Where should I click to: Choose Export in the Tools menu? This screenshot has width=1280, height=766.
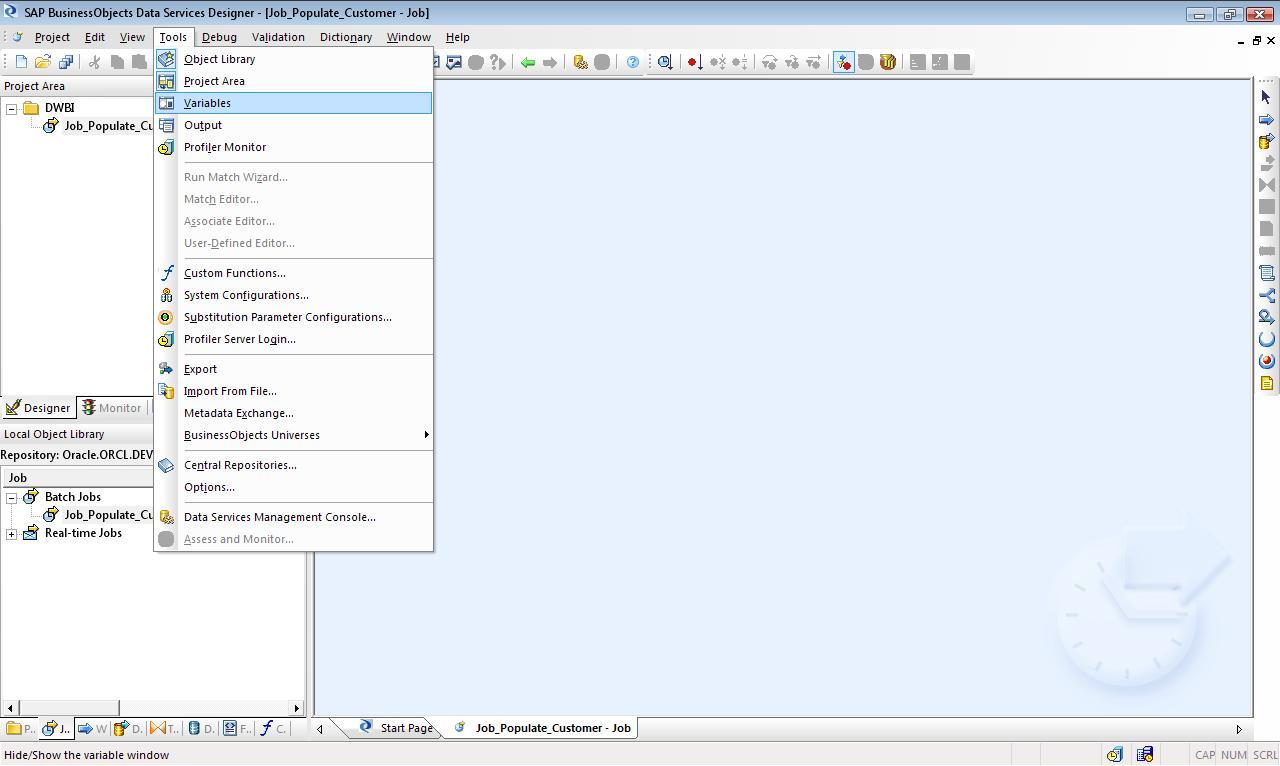point(293,369)
